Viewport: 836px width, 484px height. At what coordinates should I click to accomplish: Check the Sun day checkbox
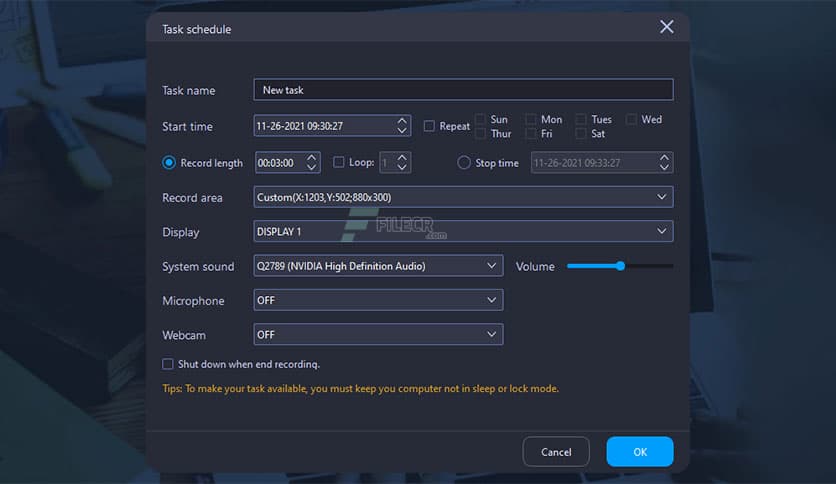(x=480, y=119)
